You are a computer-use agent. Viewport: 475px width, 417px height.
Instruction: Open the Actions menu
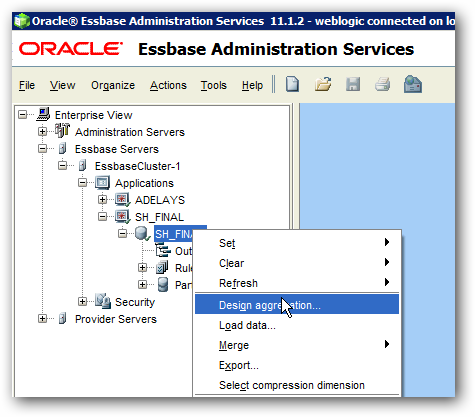point(168,85)
